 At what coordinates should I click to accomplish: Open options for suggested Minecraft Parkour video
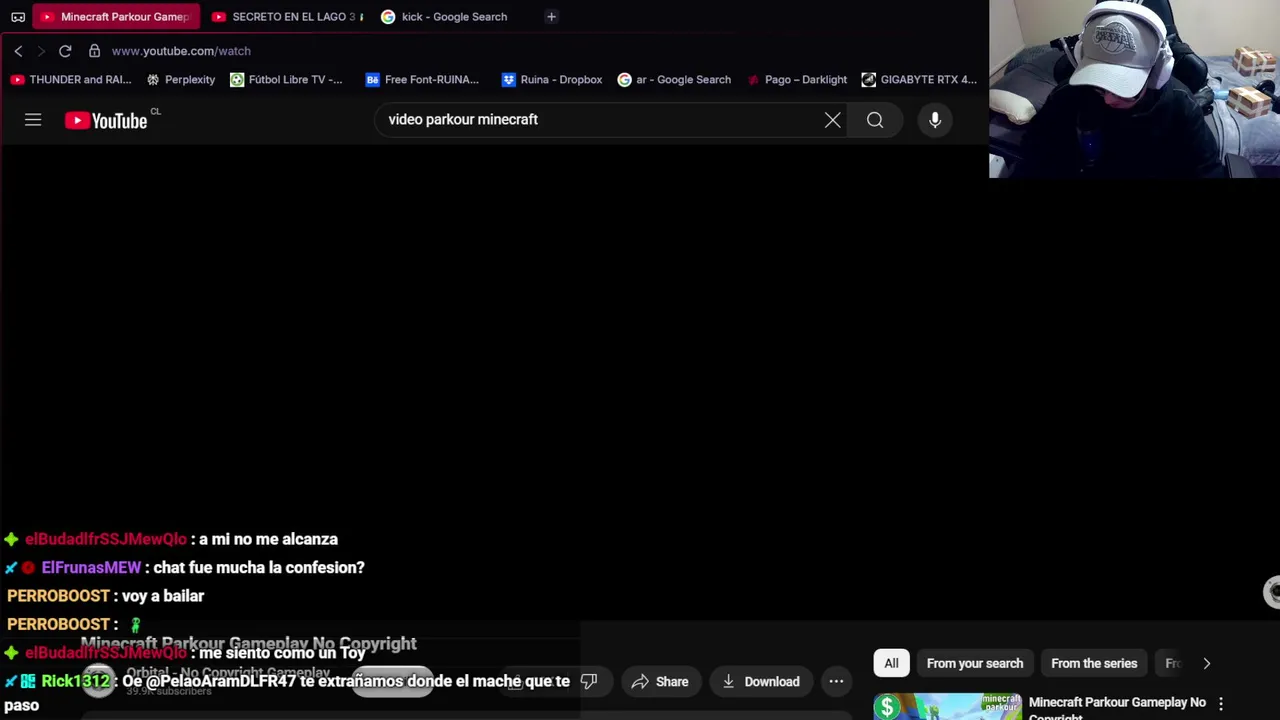tap(1220, 704)
